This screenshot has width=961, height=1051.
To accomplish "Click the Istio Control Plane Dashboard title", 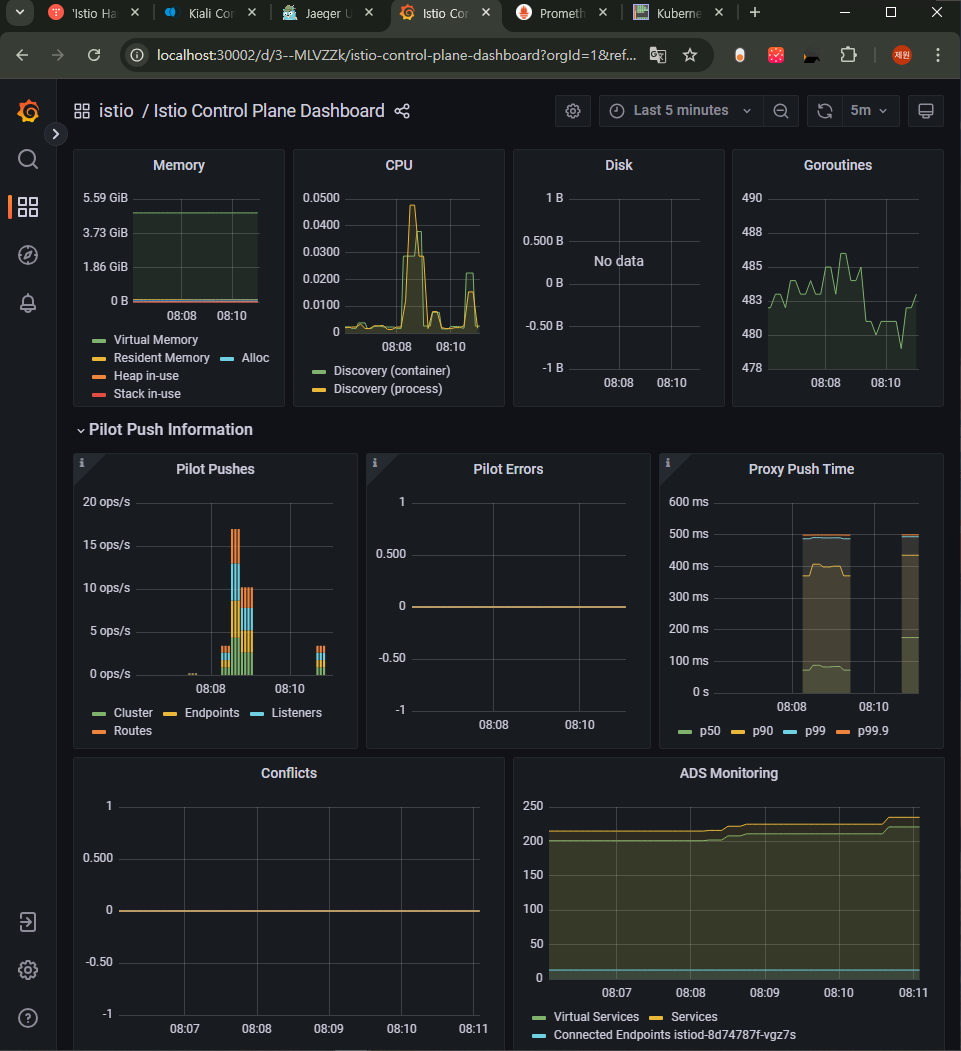I will pos(269,111).
